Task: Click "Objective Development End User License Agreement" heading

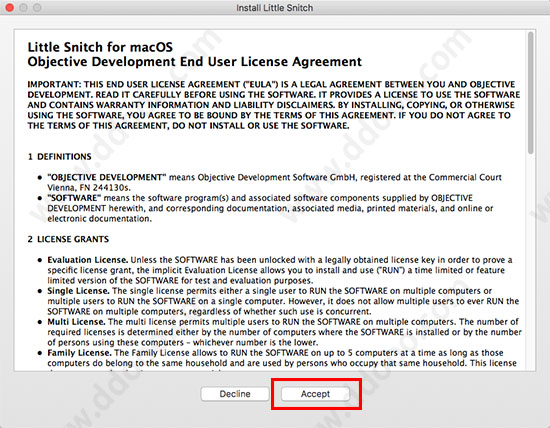Action: [194, 61]
